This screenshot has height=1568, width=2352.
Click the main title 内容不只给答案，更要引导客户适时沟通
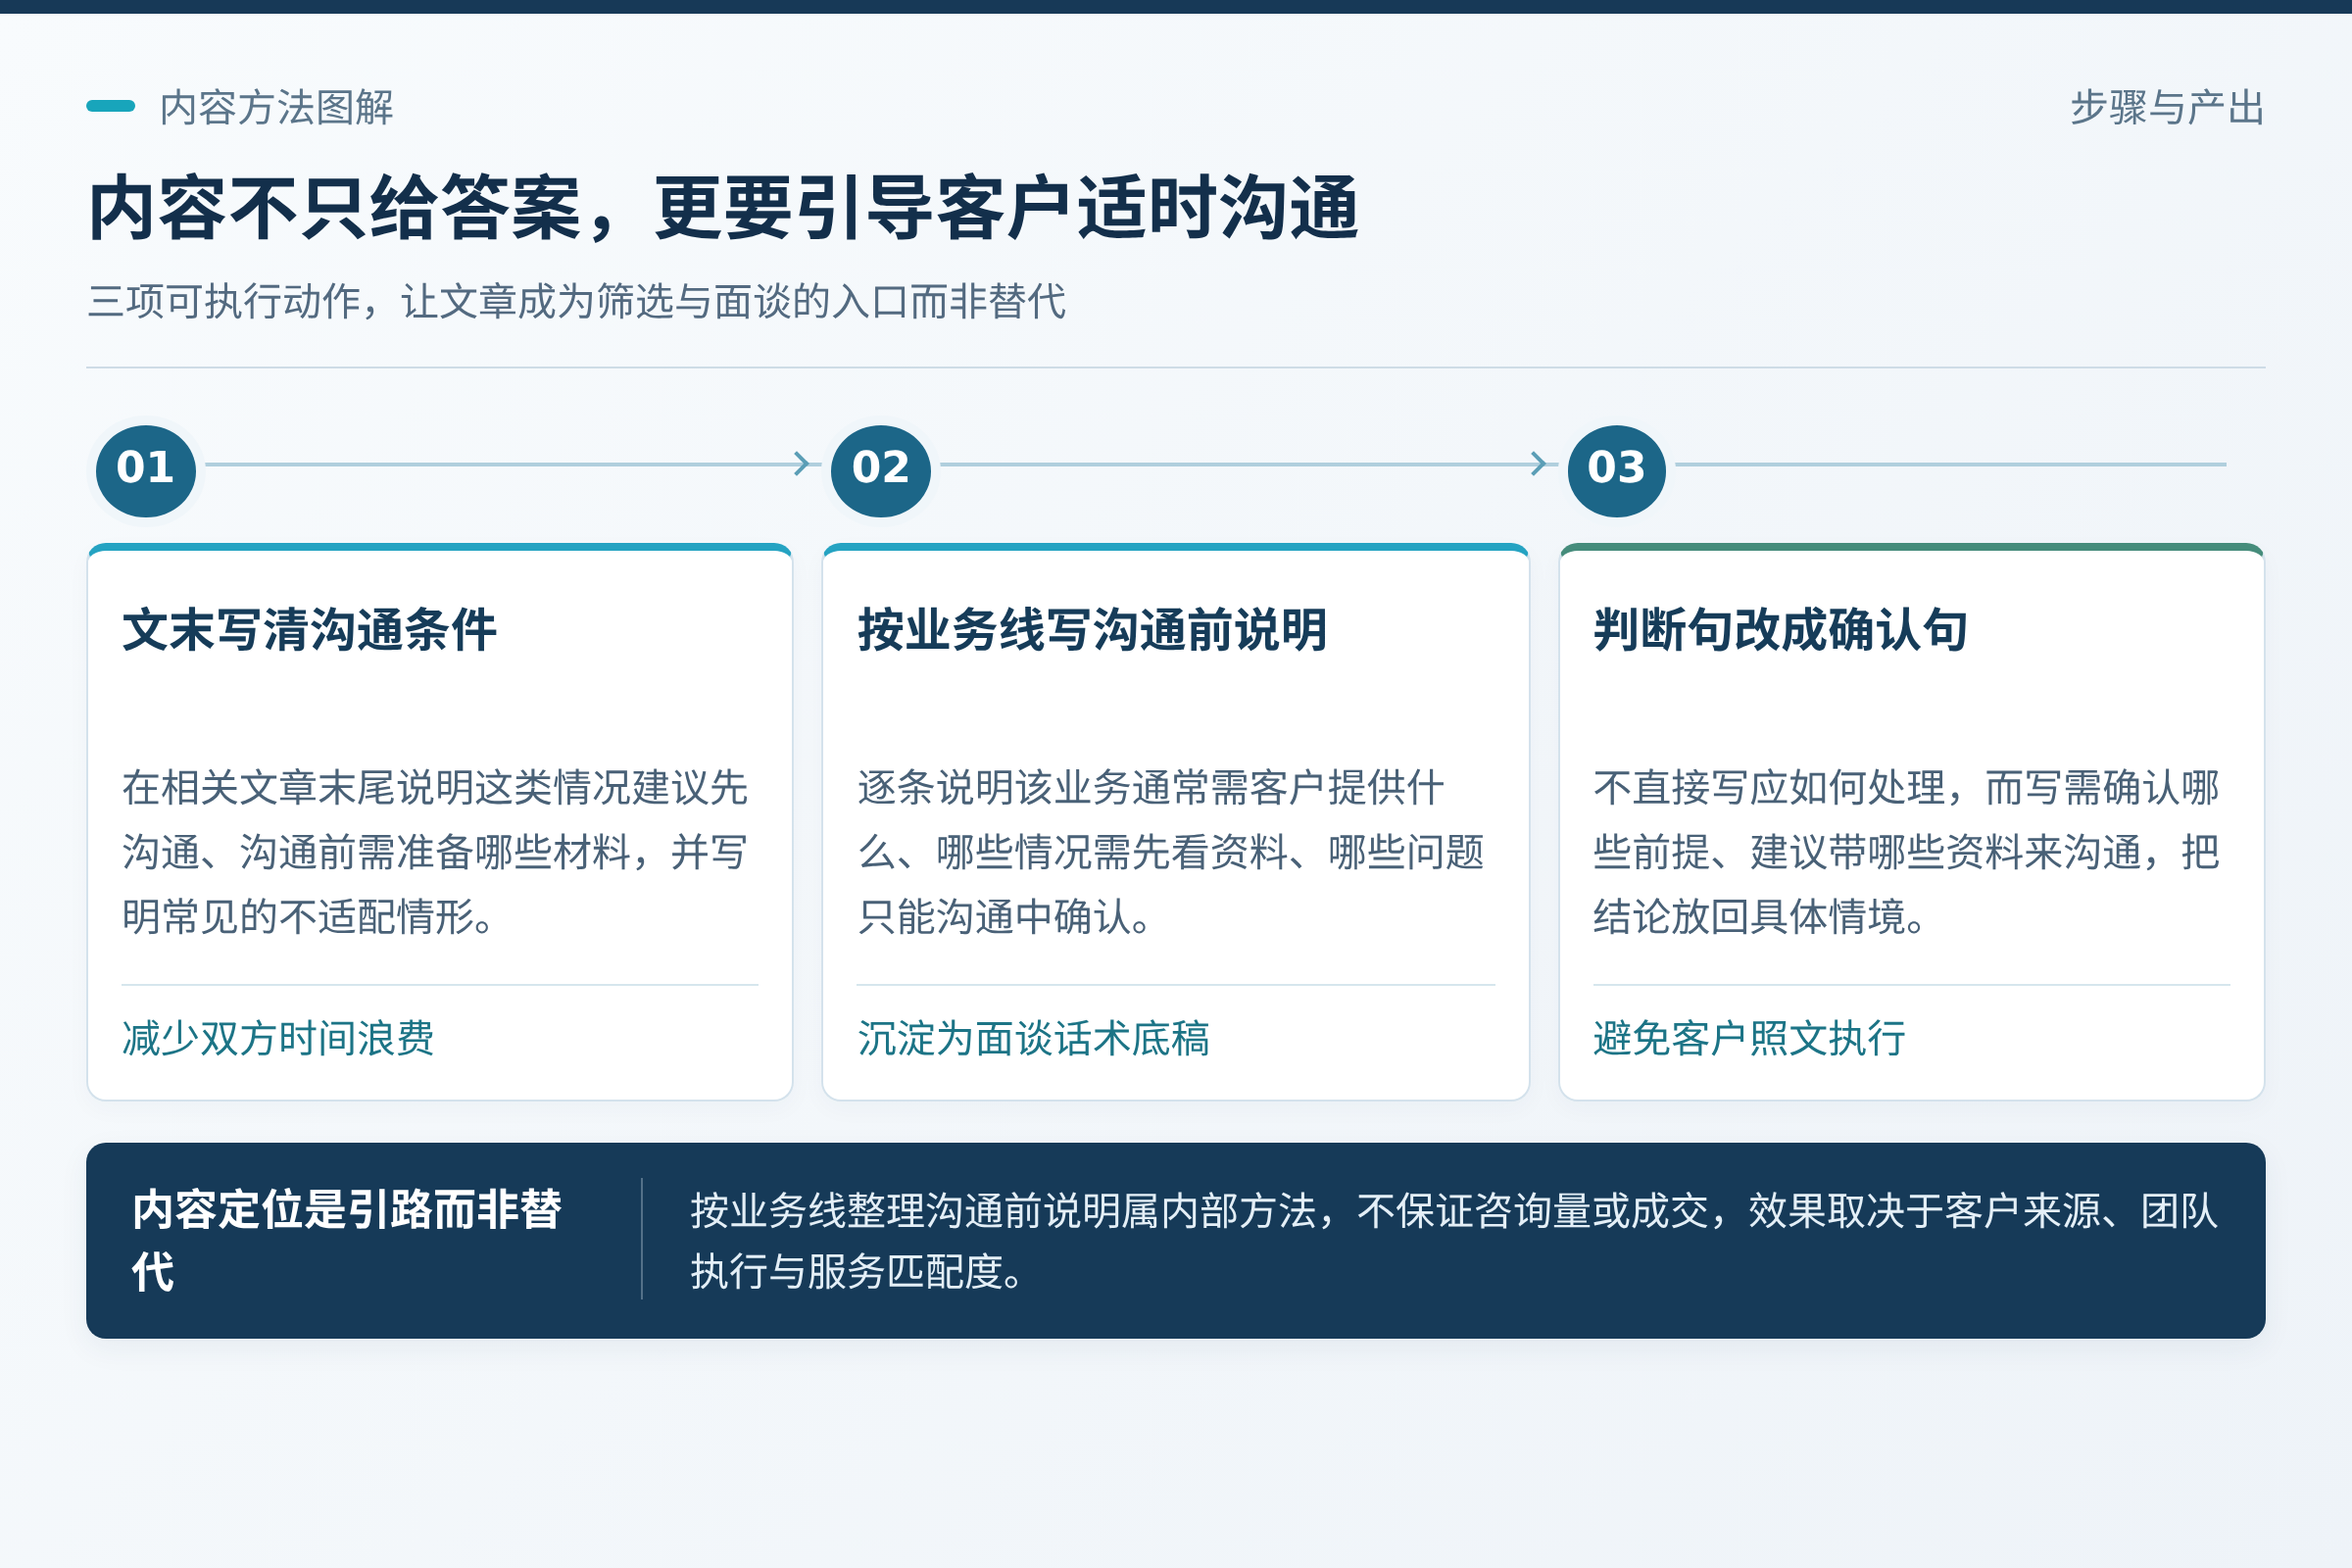pos(723,208)
